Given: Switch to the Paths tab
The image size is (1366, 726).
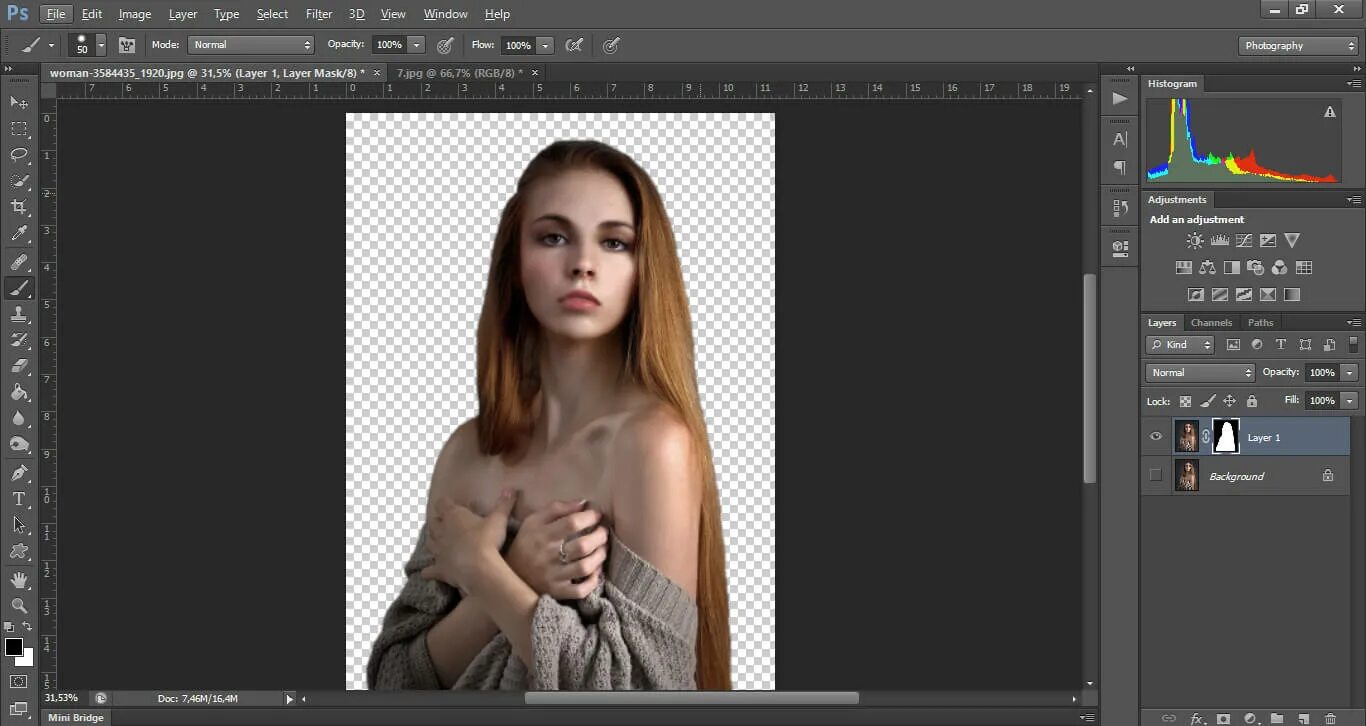Looking at the screenshot, I should point(1261,323).
